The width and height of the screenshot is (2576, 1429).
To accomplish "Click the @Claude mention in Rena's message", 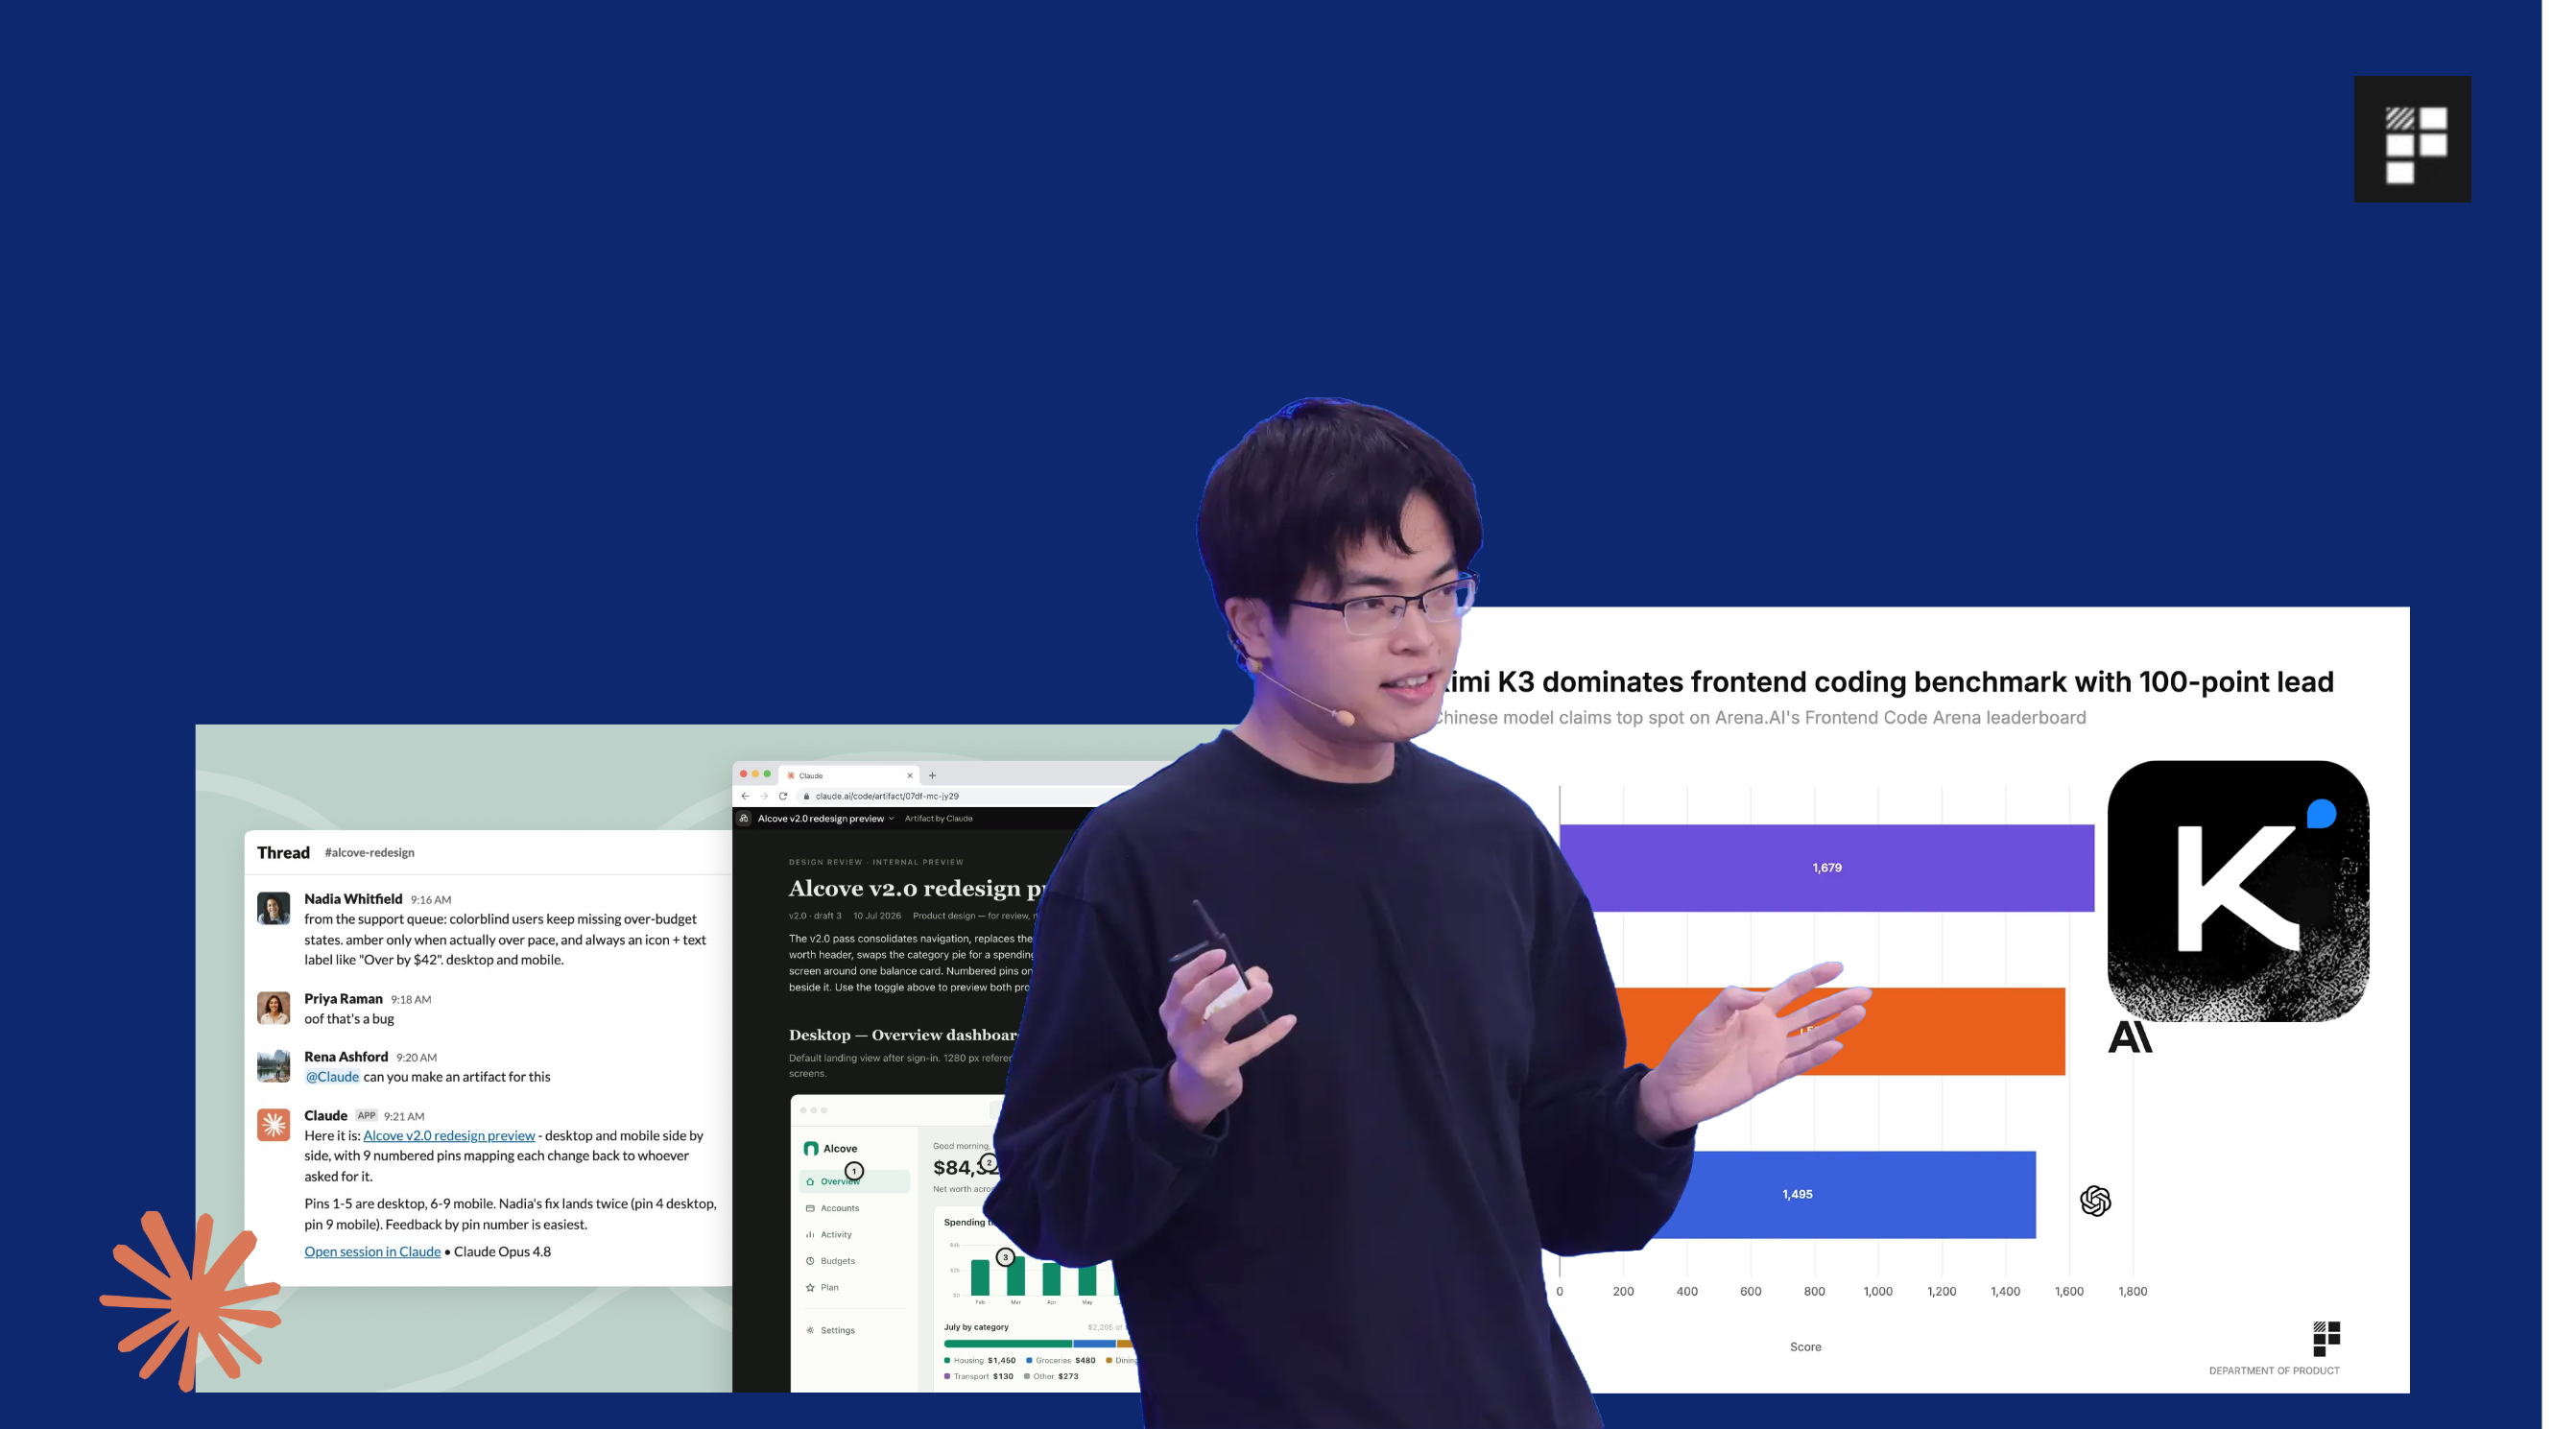I will coord(332,1076).
